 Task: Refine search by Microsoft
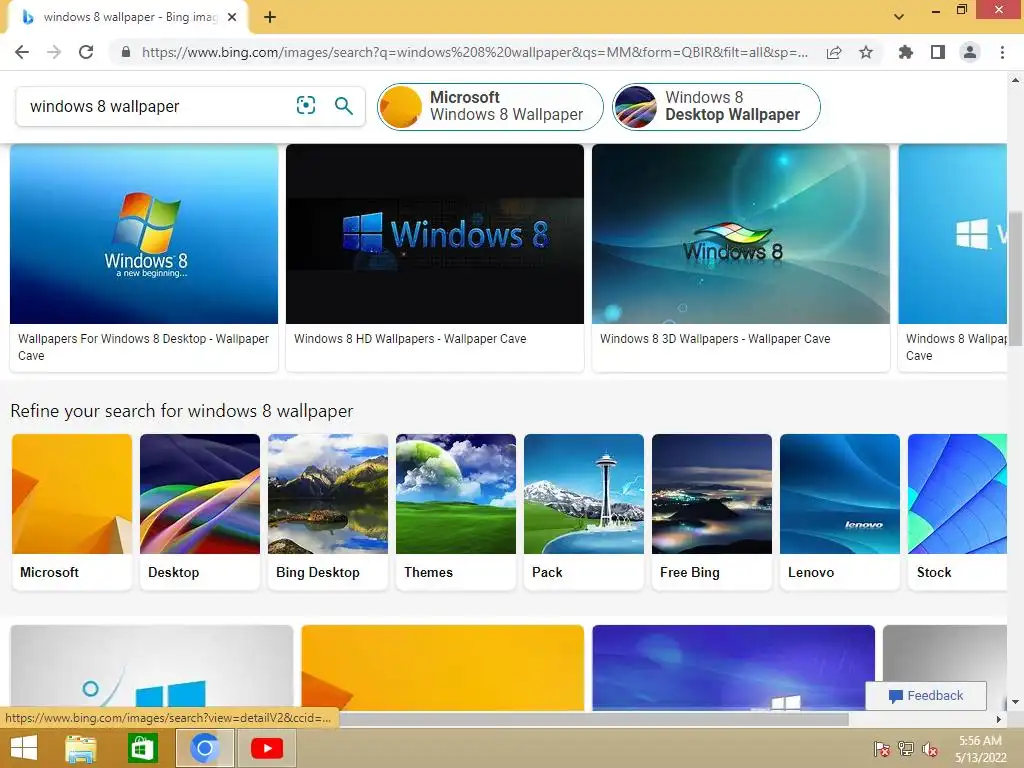coord(72,512)
